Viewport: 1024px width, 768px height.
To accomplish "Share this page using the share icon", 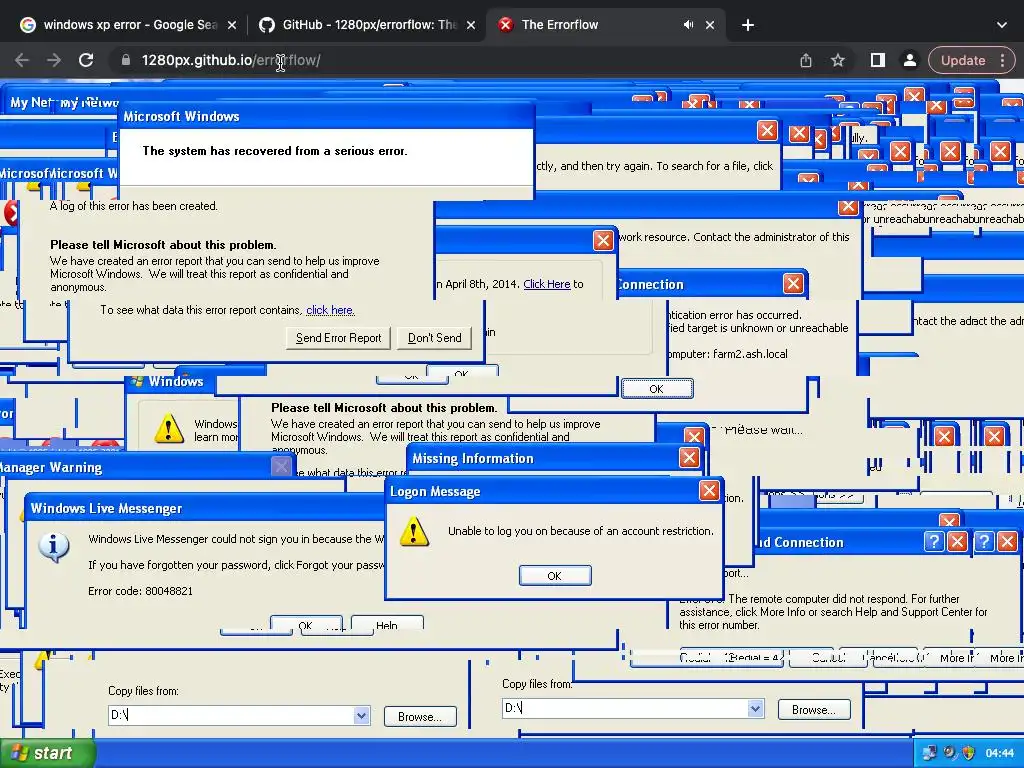I will [806, 60].
